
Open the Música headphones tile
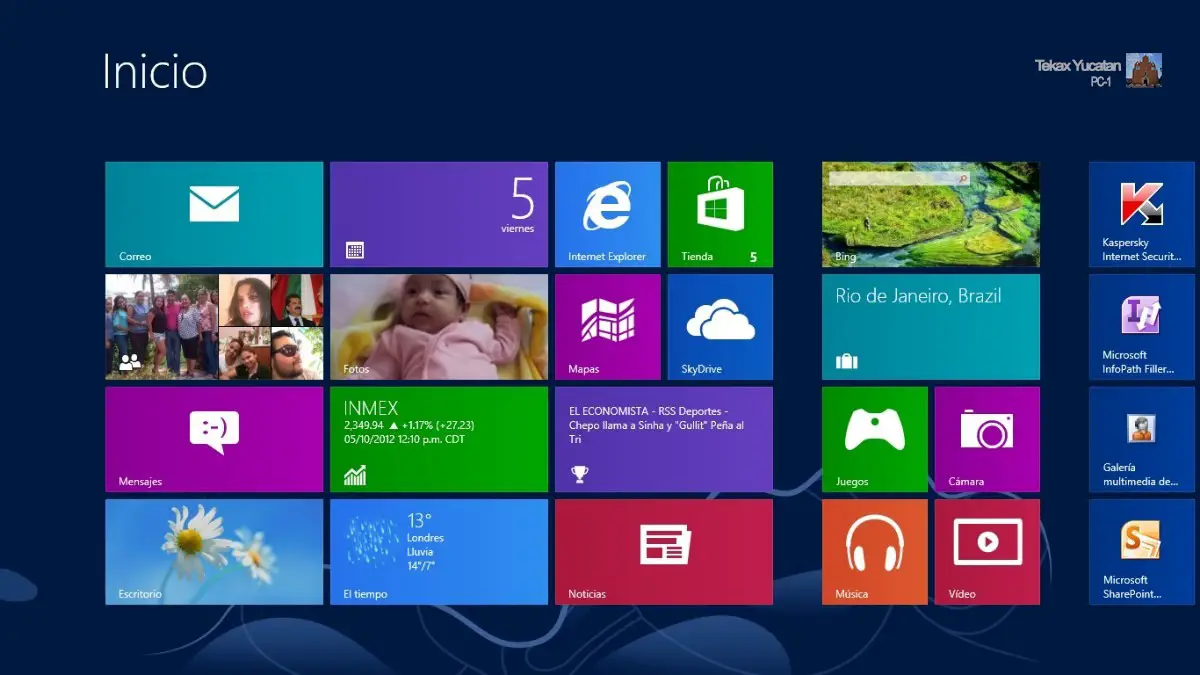875,552
